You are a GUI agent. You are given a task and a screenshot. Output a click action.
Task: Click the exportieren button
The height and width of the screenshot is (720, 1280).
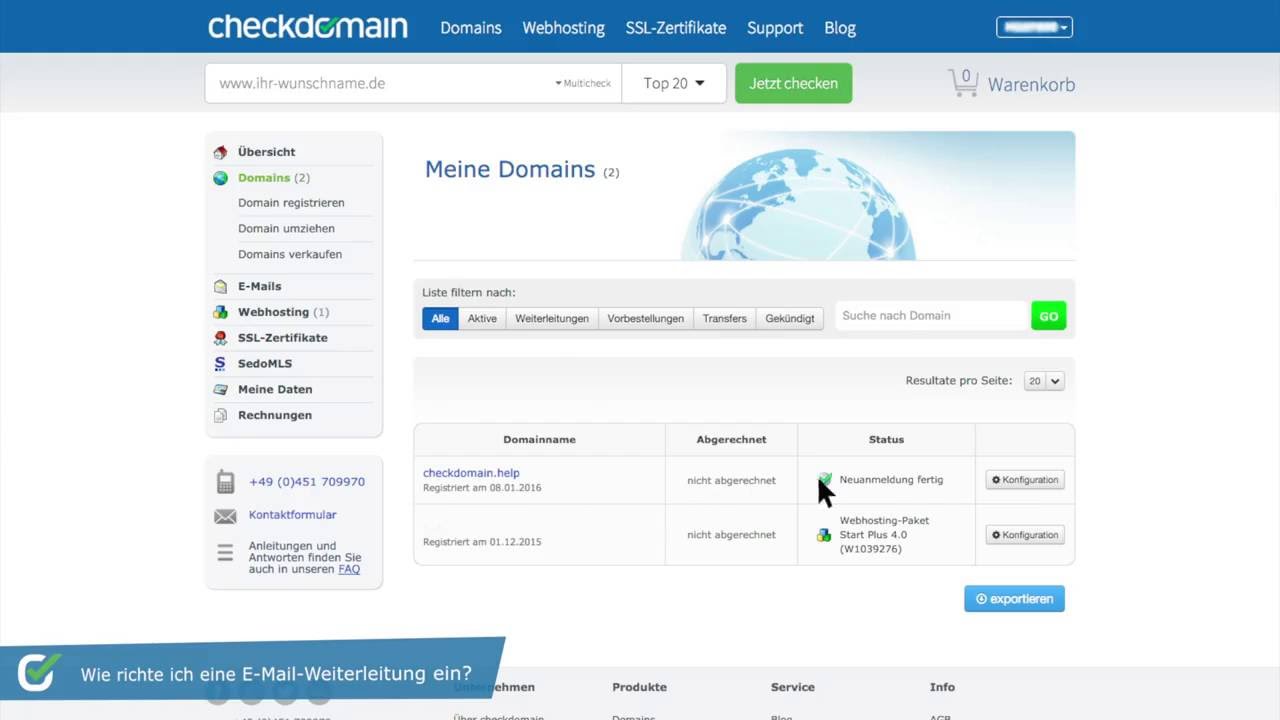pos(1014,599)
